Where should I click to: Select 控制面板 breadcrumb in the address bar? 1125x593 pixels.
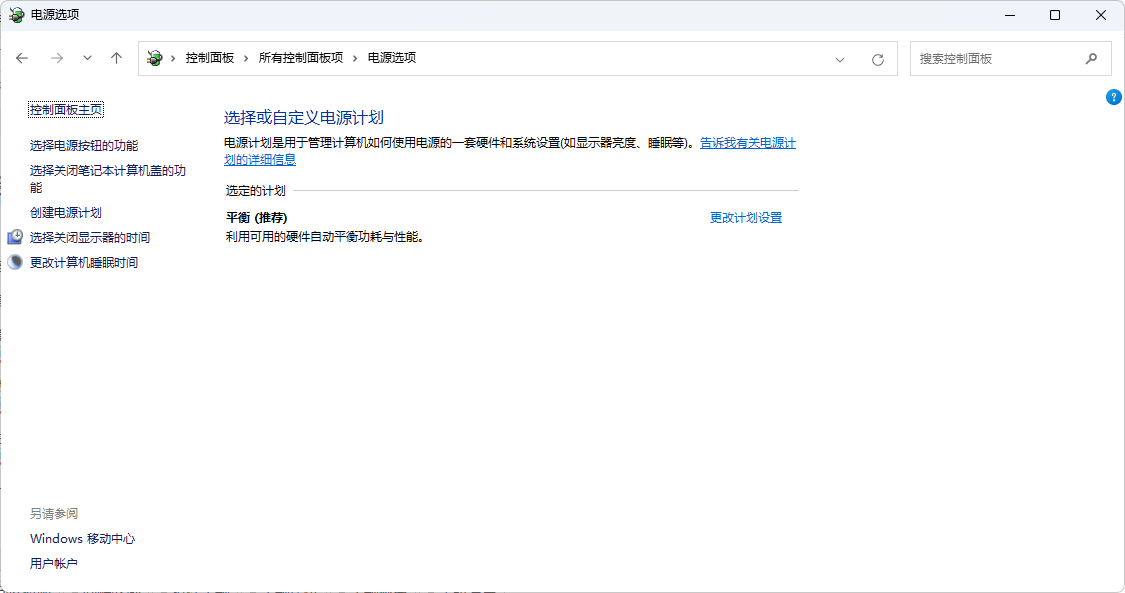coord(209,58)
